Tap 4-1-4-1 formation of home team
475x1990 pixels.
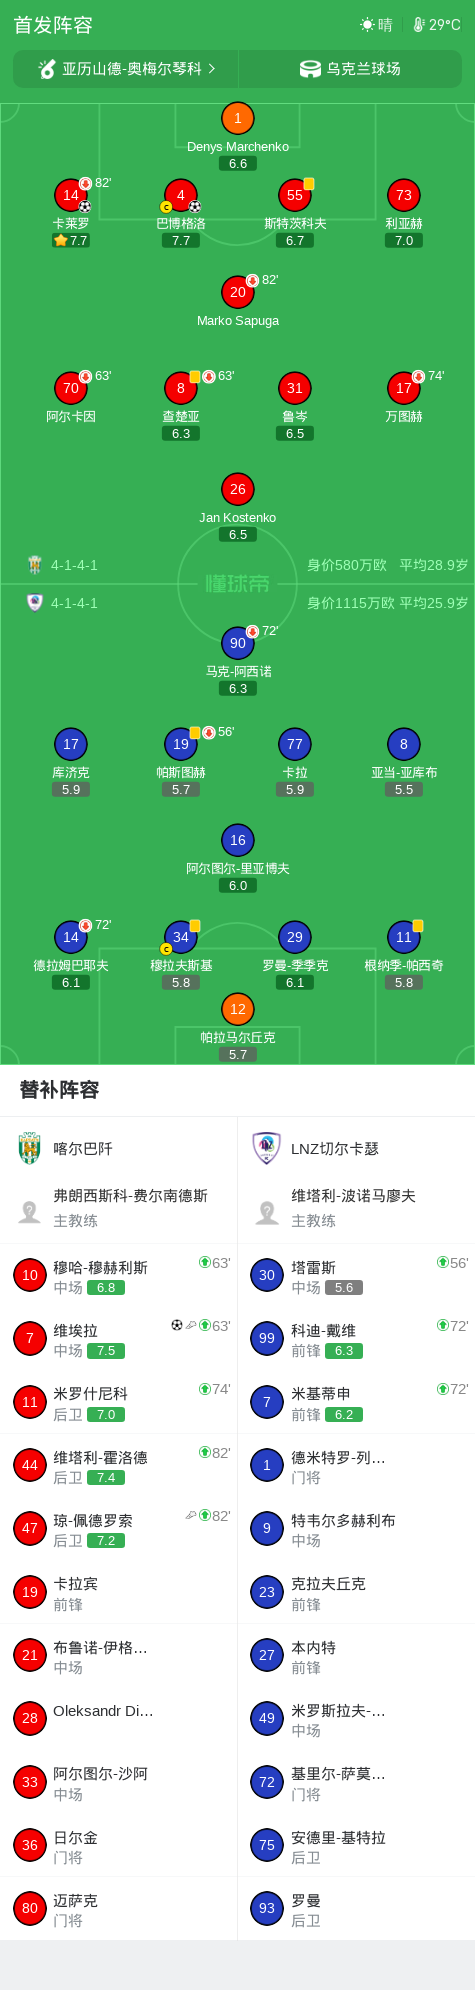74,565
